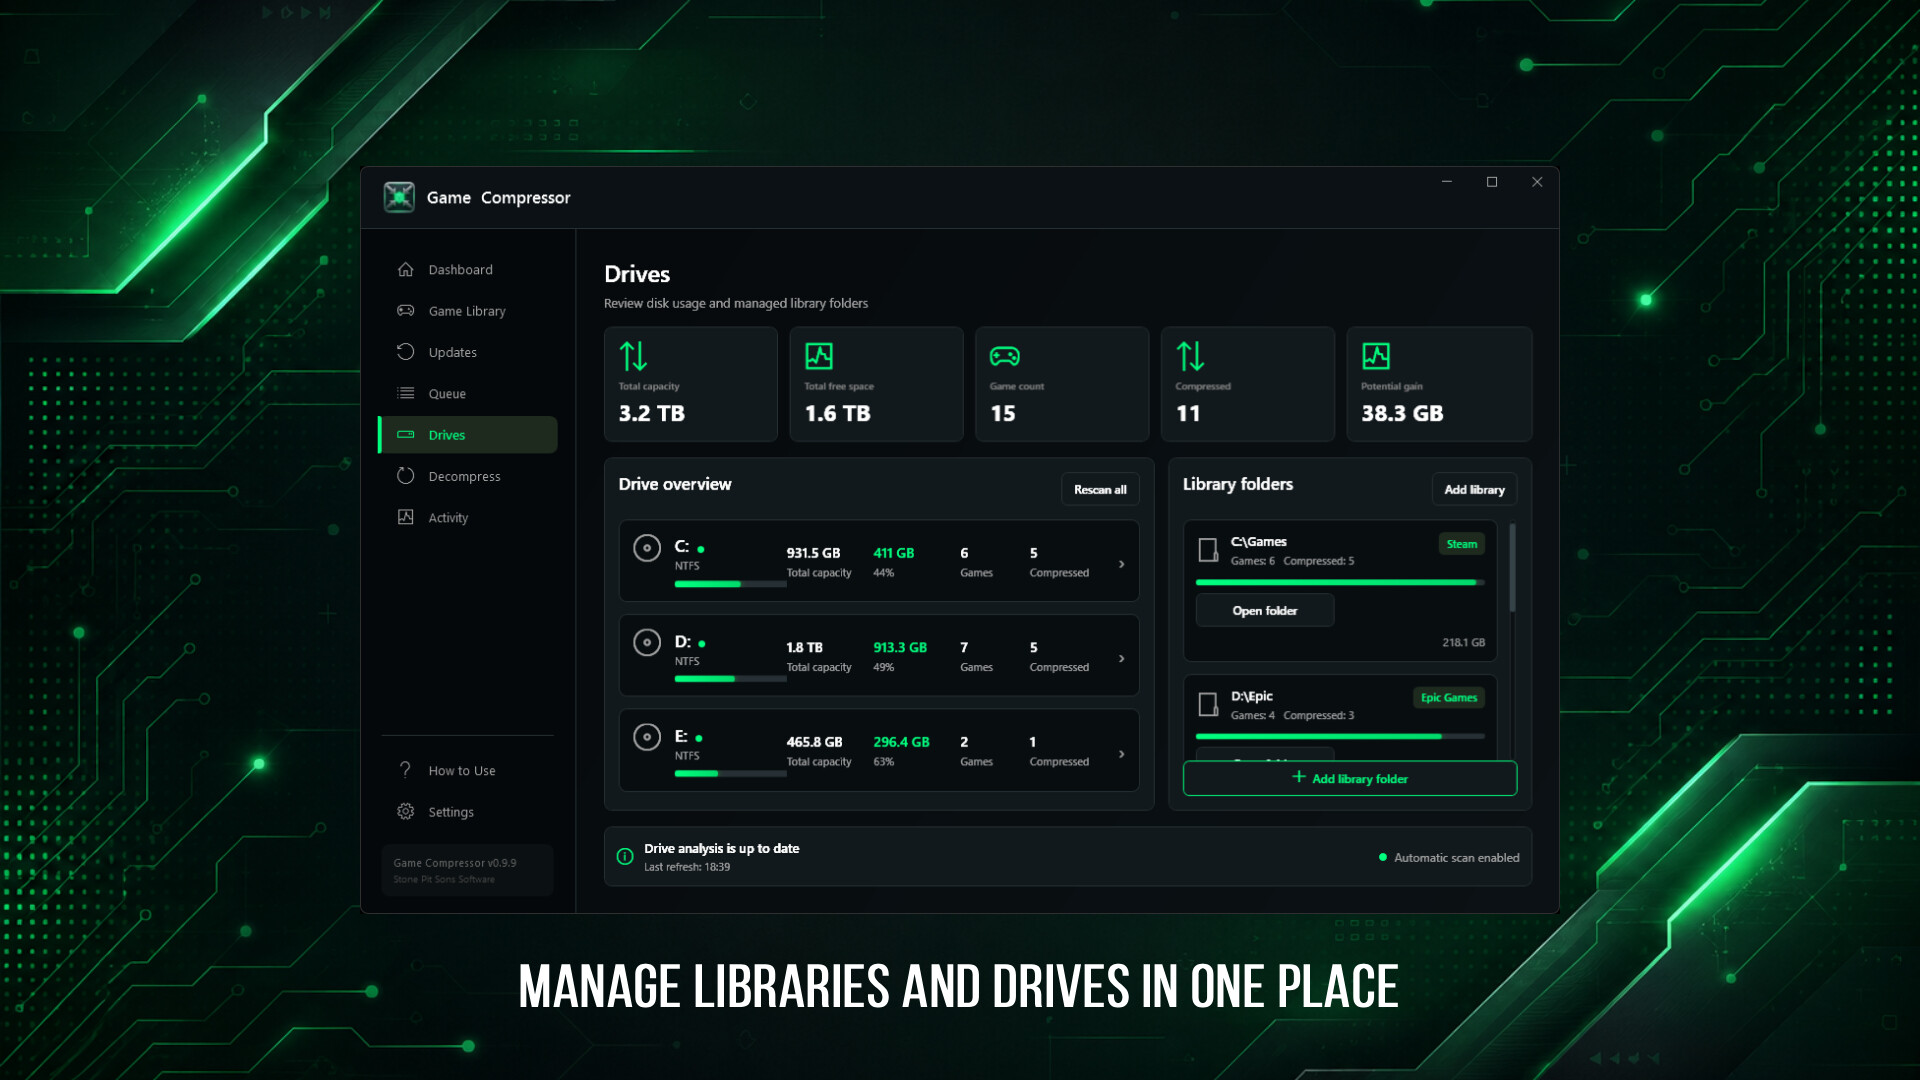Click the 218.1 GB size of C:\Games
1920x1080 pixels.
(1463, 642)
